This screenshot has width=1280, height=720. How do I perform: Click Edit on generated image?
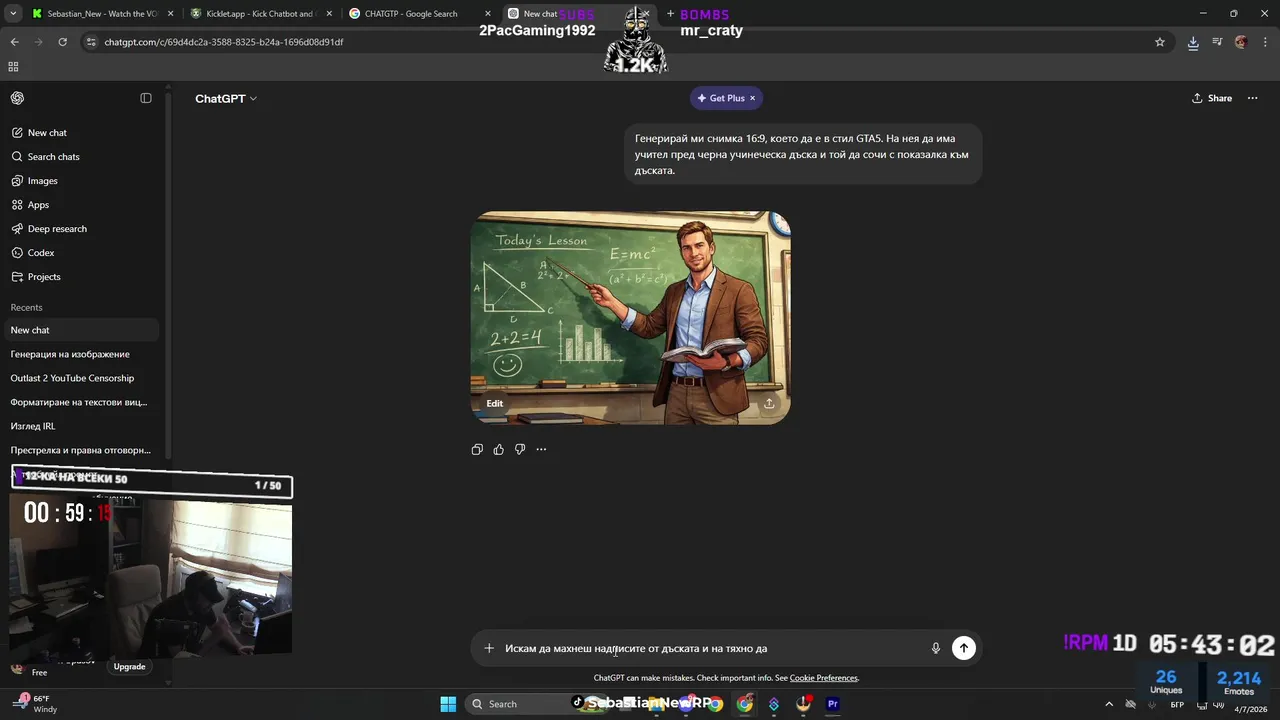[494, 403]
